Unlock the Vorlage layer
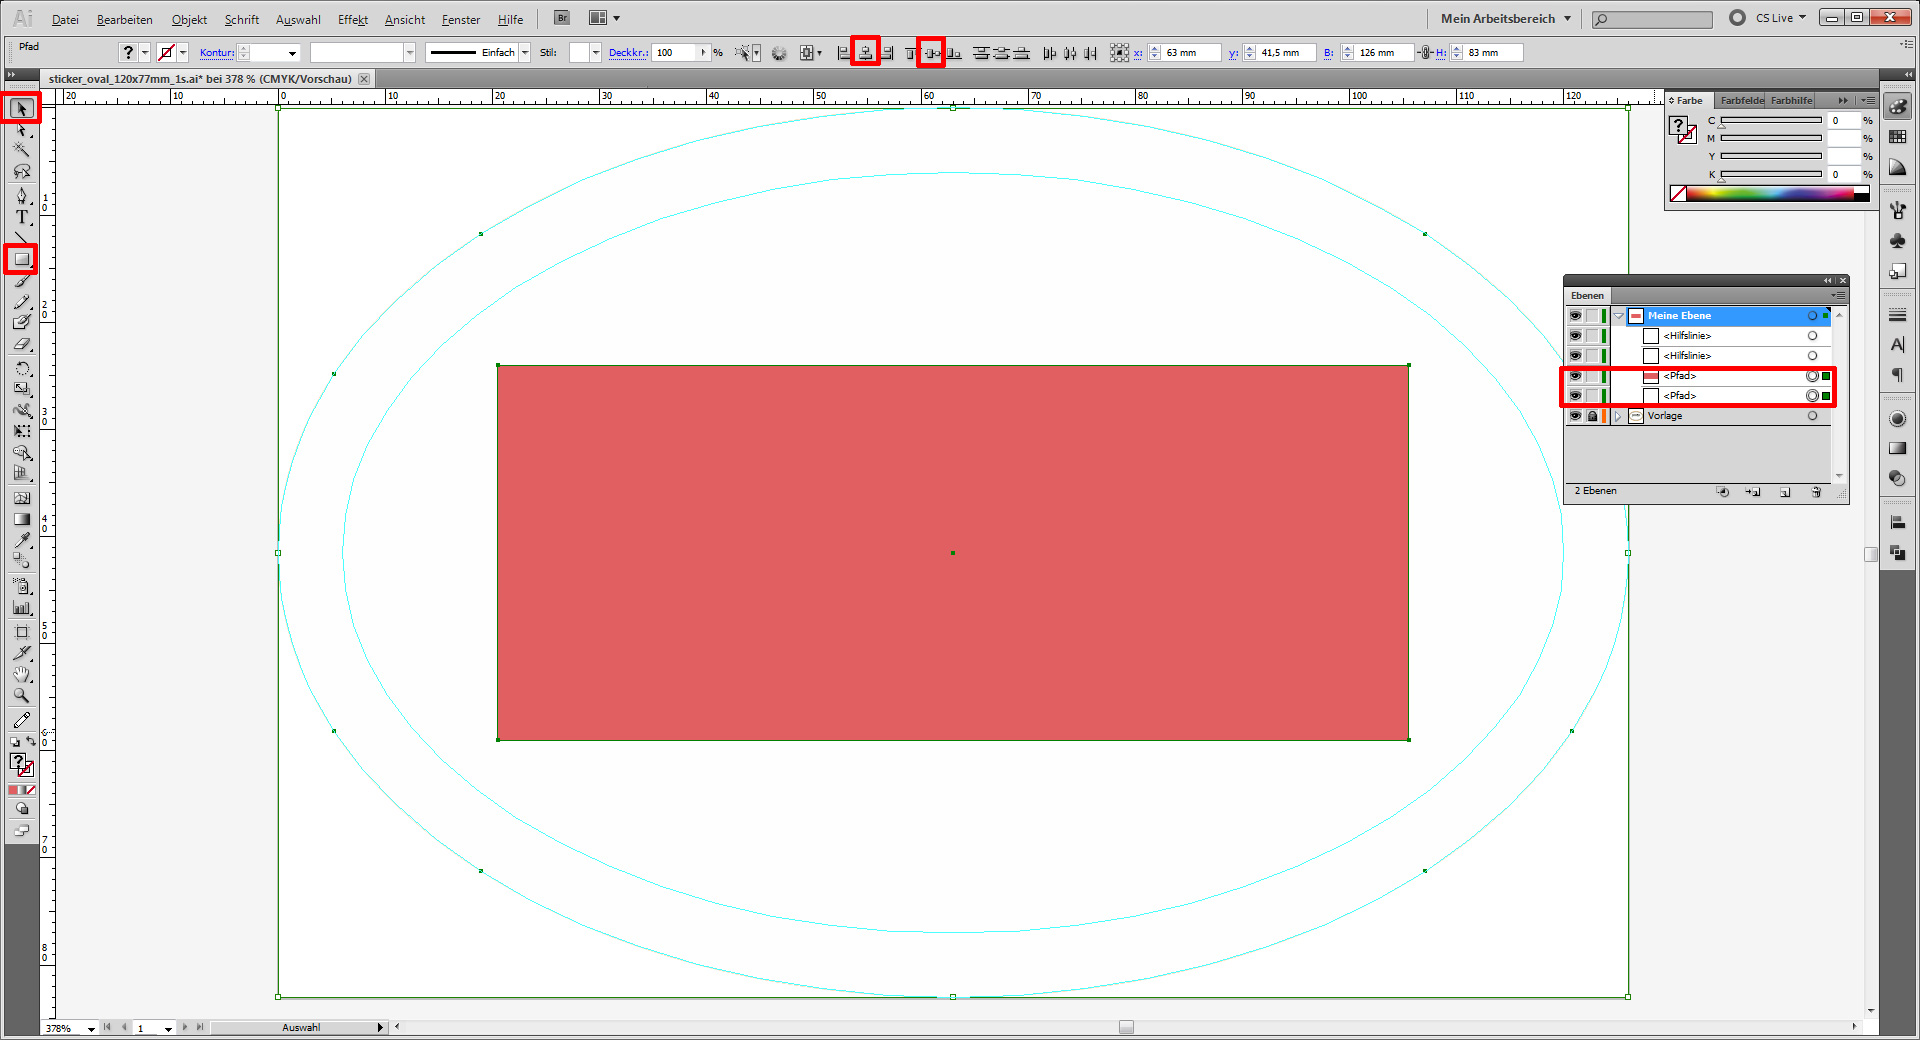This screenshot has height=1040, width=1920. point(1592,416)
